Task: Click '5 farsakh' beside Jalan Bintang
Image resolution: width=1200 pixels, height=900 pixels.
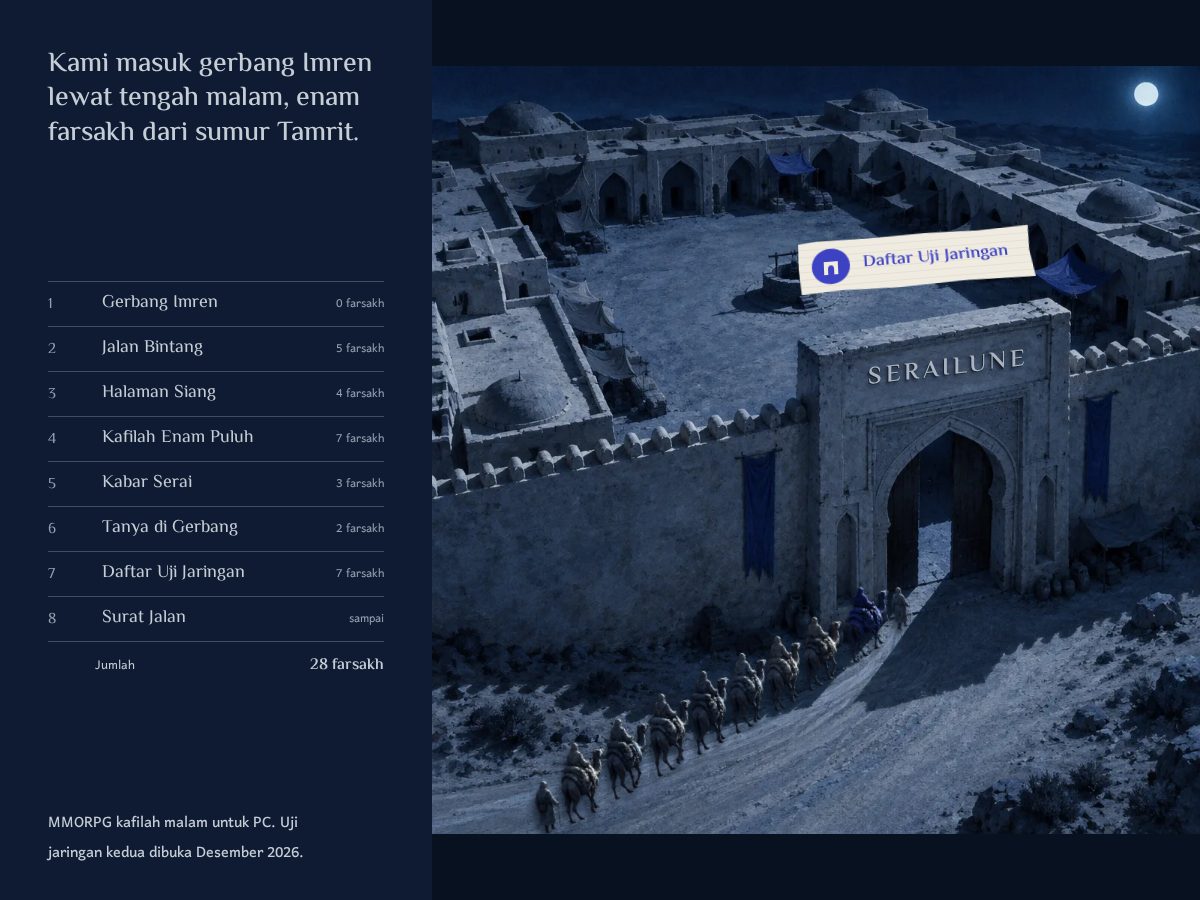Action: click(360, 348)
